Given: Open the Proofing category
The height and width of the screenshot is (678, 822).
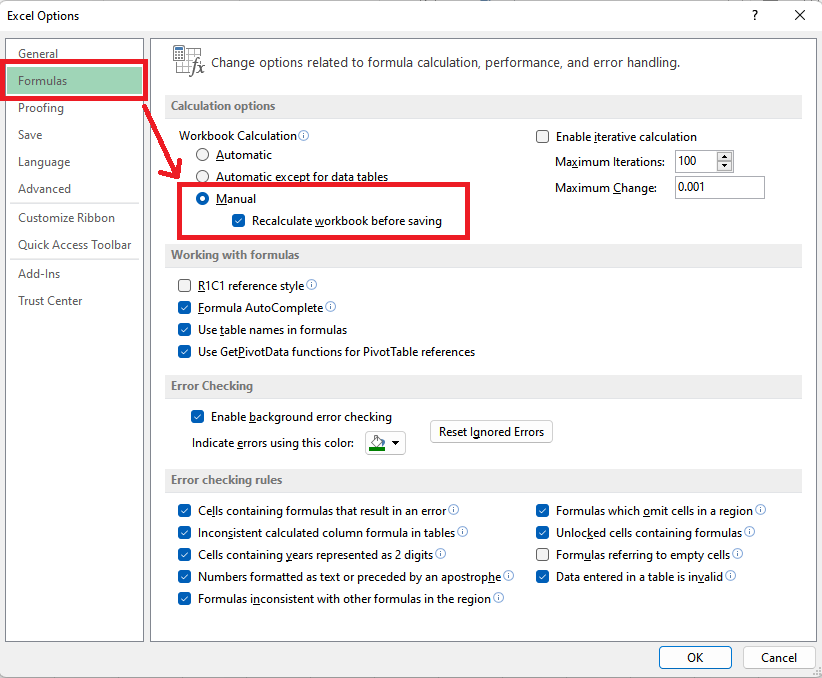Looking at the screenshot, I should coord(41,108).
